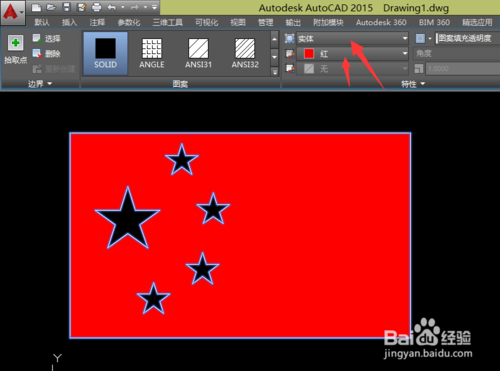Click the topmost small star

pyautogui.click(x=182, y=161)
